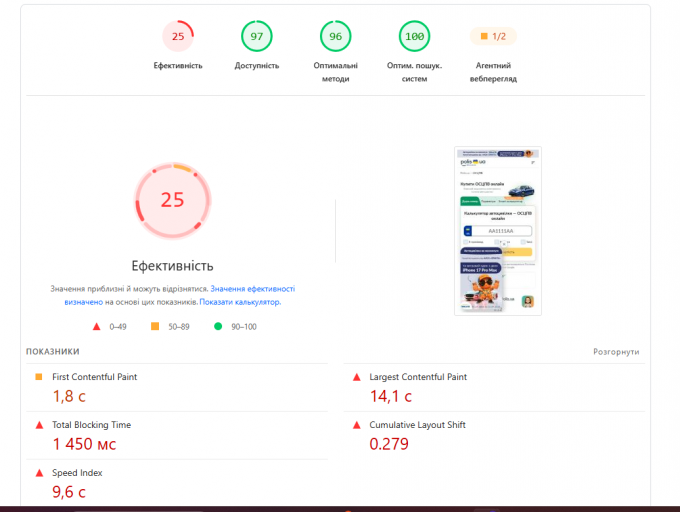Click the Агентний вебперегляд label
Image resolution: width=680 pixels, height=512 pixels.
click(494, 72)
